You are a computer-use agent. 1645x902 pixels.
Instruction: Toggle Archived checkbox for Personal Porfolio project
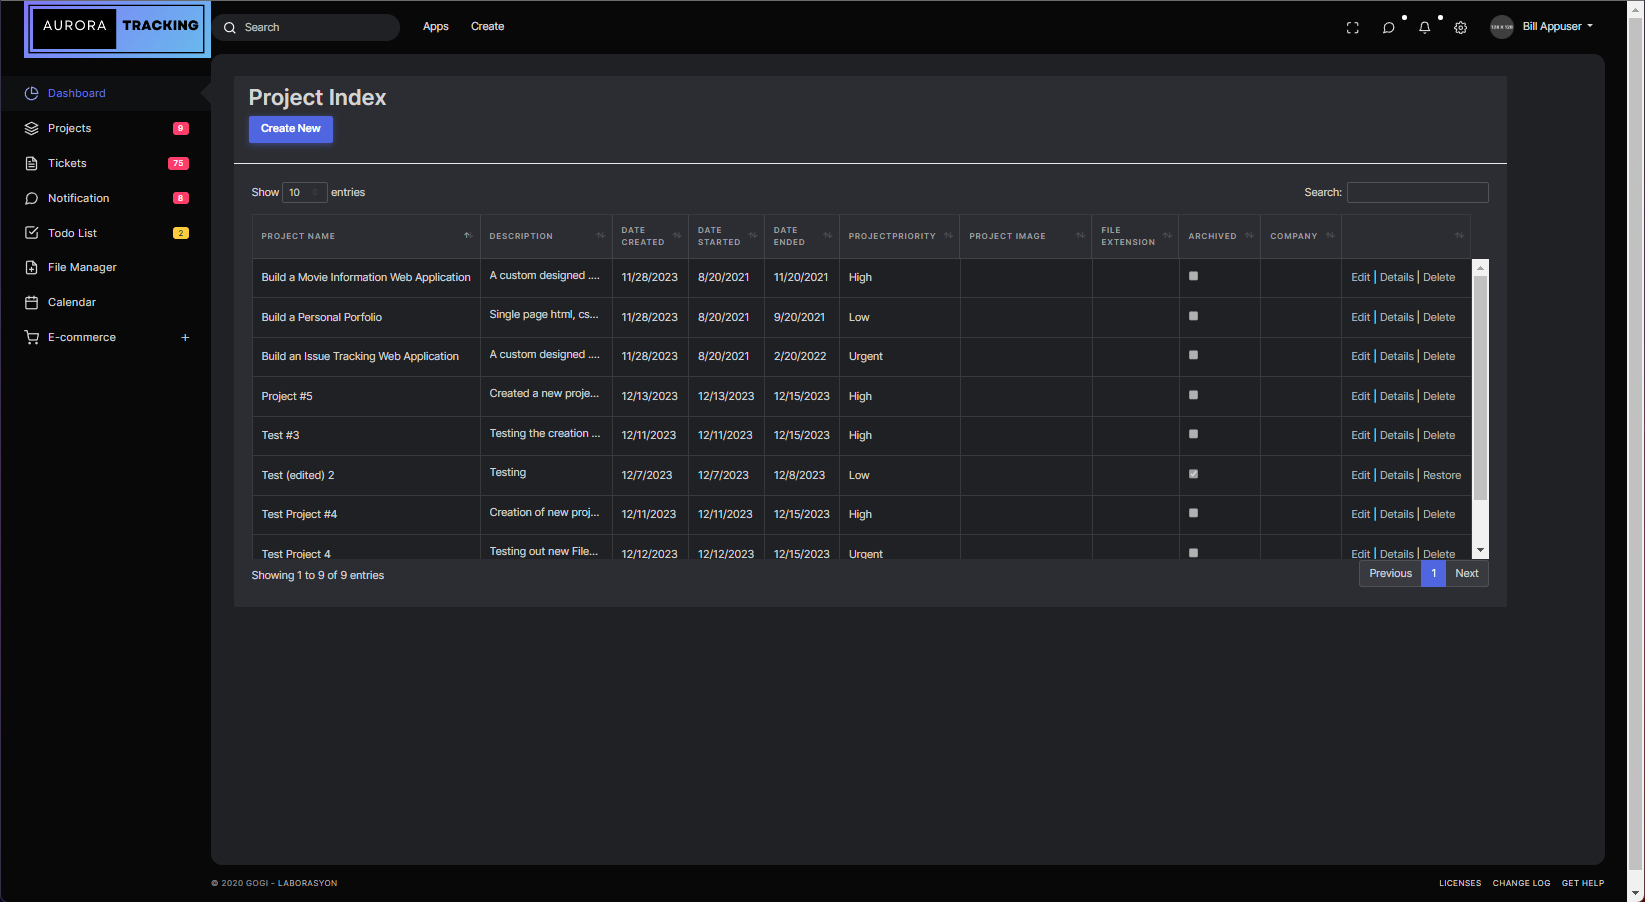[1193, 316]
